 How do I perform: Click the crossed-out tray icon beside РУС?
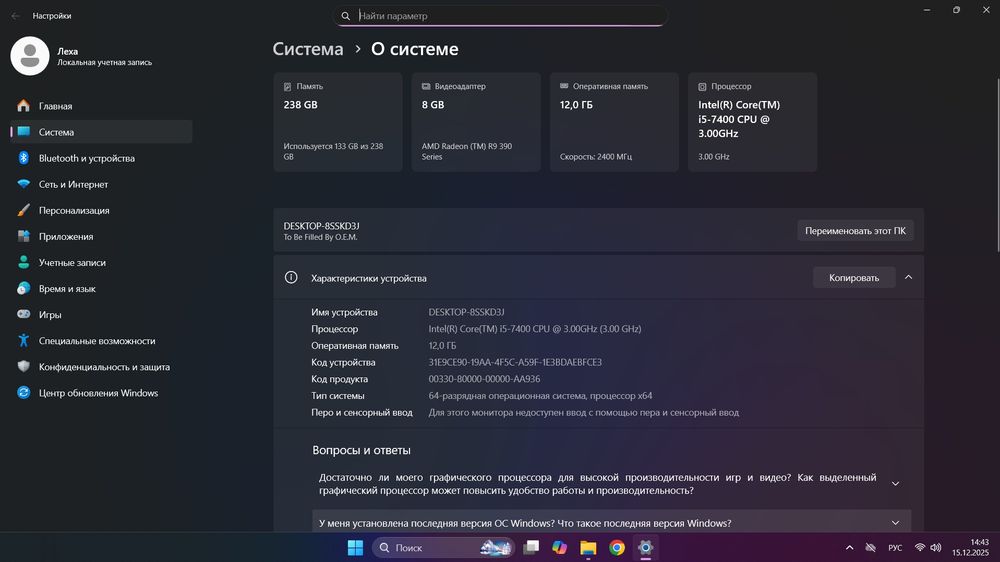871,548
